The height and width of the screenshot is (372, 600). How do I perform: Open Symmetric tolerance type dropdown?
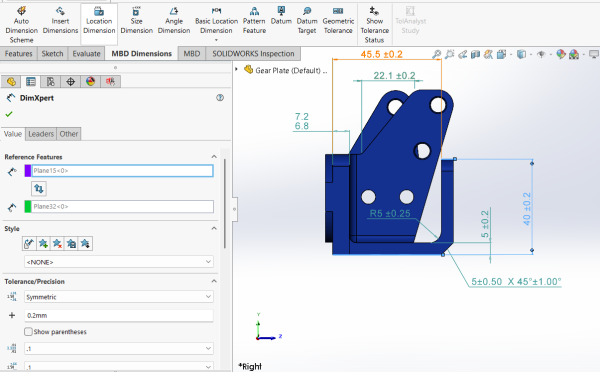(x=119, y=297)
